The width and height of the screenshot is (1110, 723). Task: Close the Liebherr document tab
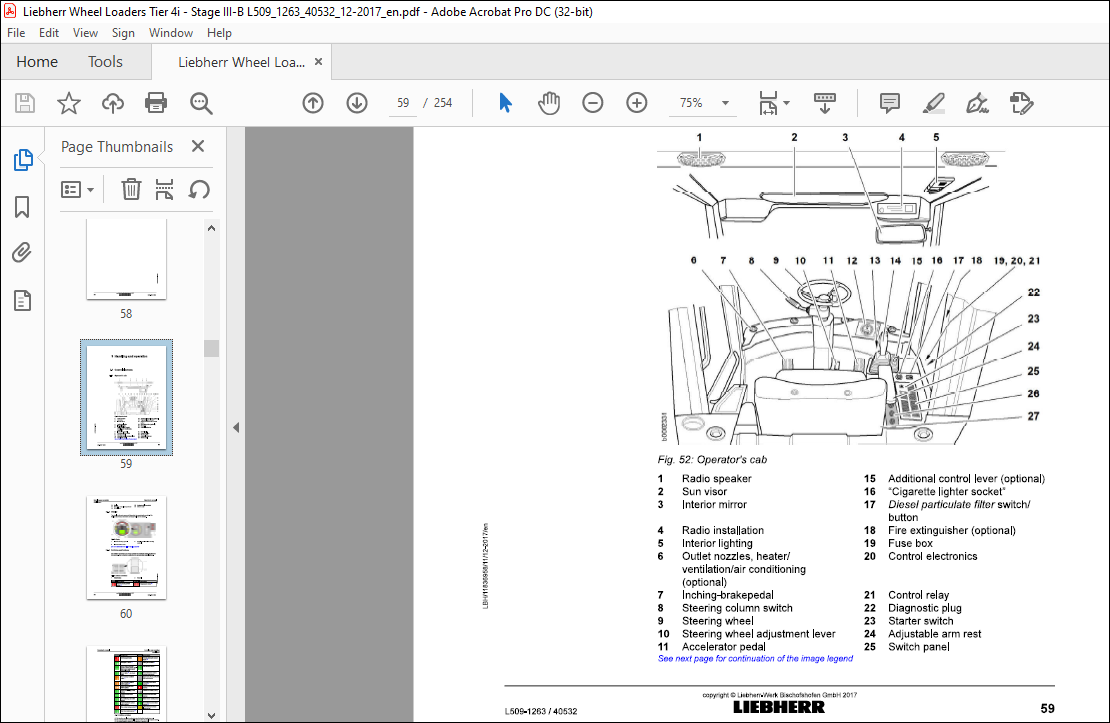(x=319, y=62)
